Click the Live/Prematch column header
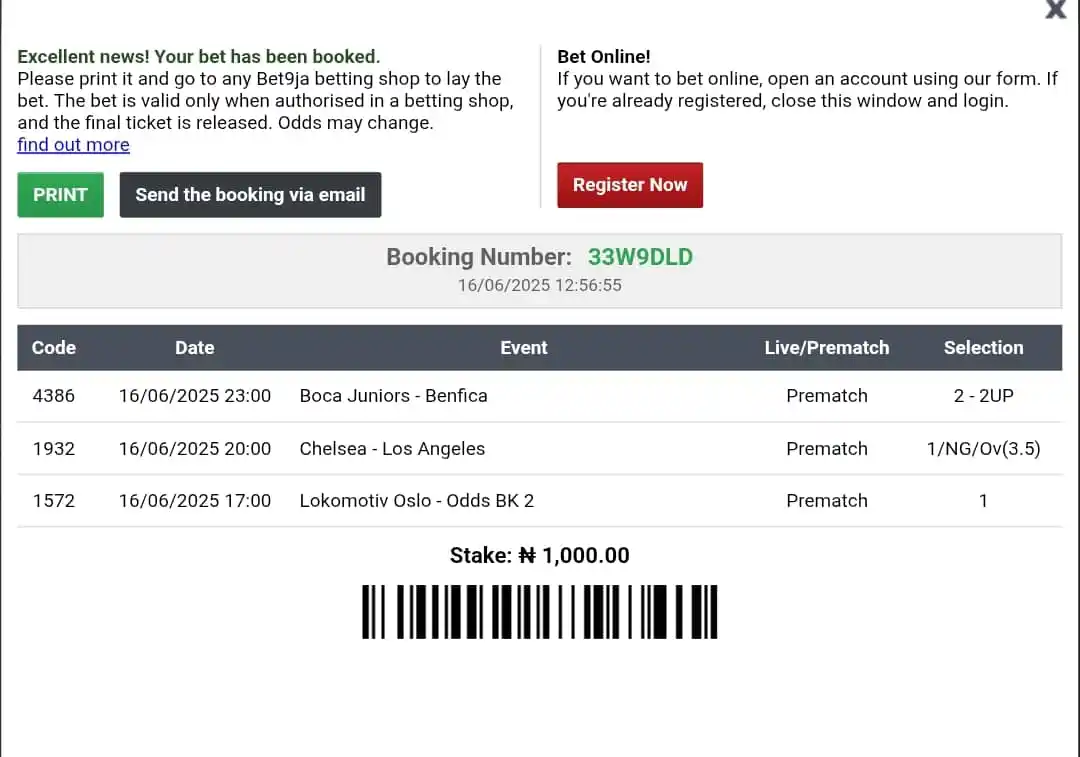Image resolution: width=1080 pixels, height=757 pixels. coord(827,348)
